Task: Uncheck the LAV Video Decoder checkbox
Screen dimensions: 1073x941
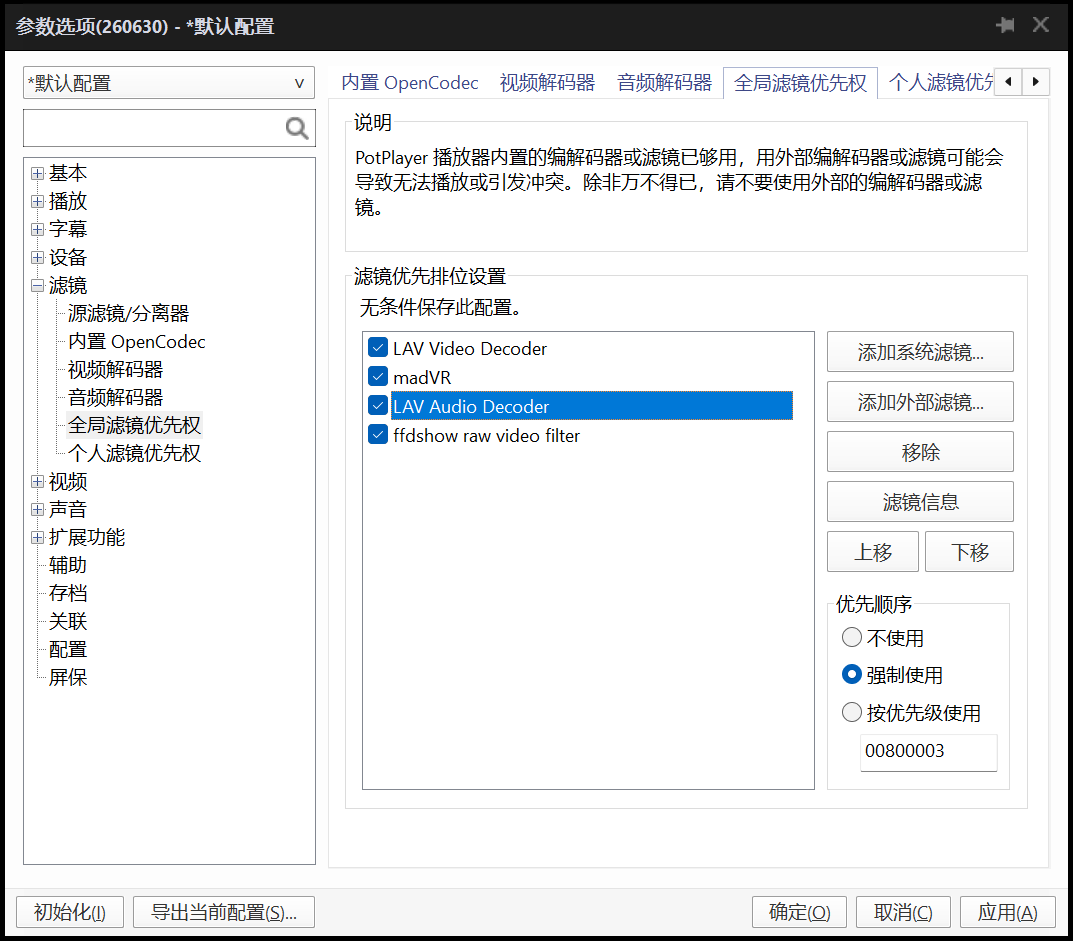Action: click(378, 348)
